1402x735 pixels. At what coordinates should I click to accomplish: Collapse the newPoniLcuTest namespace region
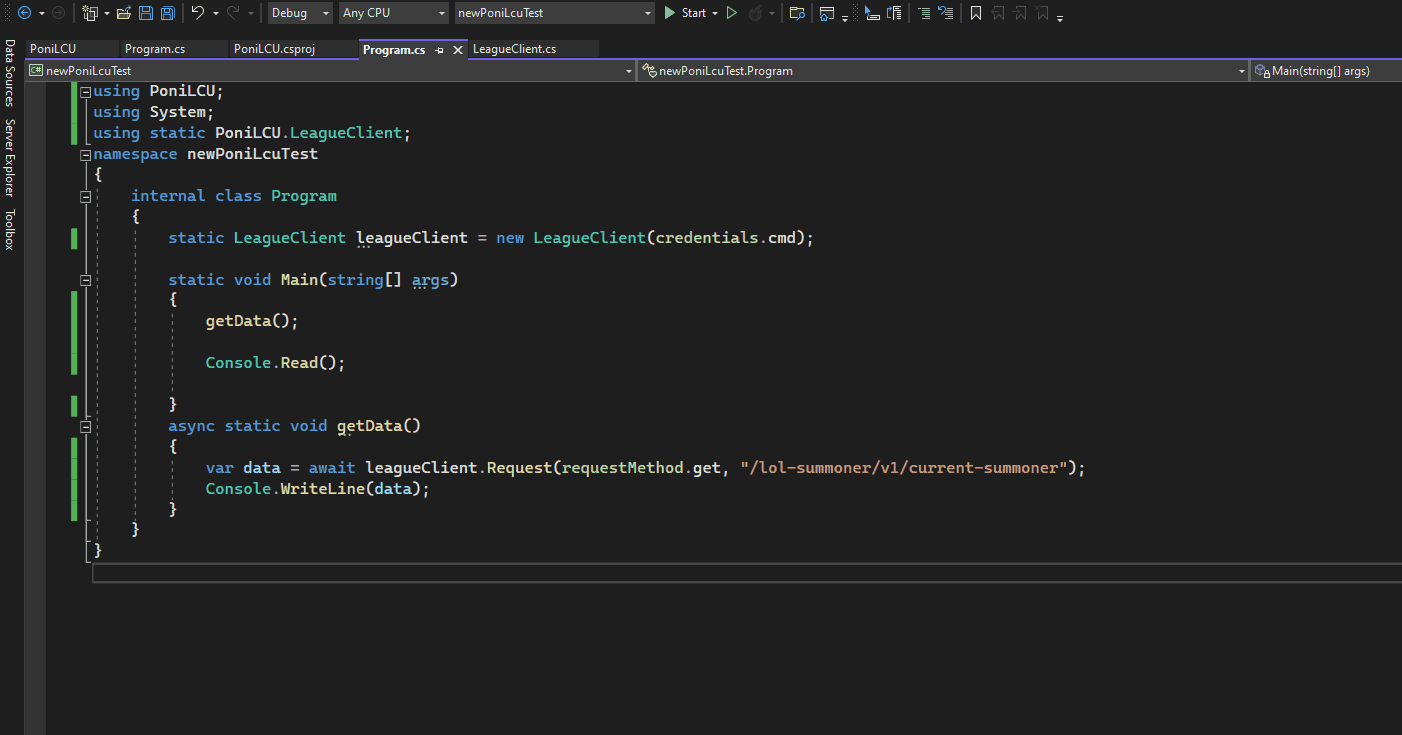click(85, 154)
